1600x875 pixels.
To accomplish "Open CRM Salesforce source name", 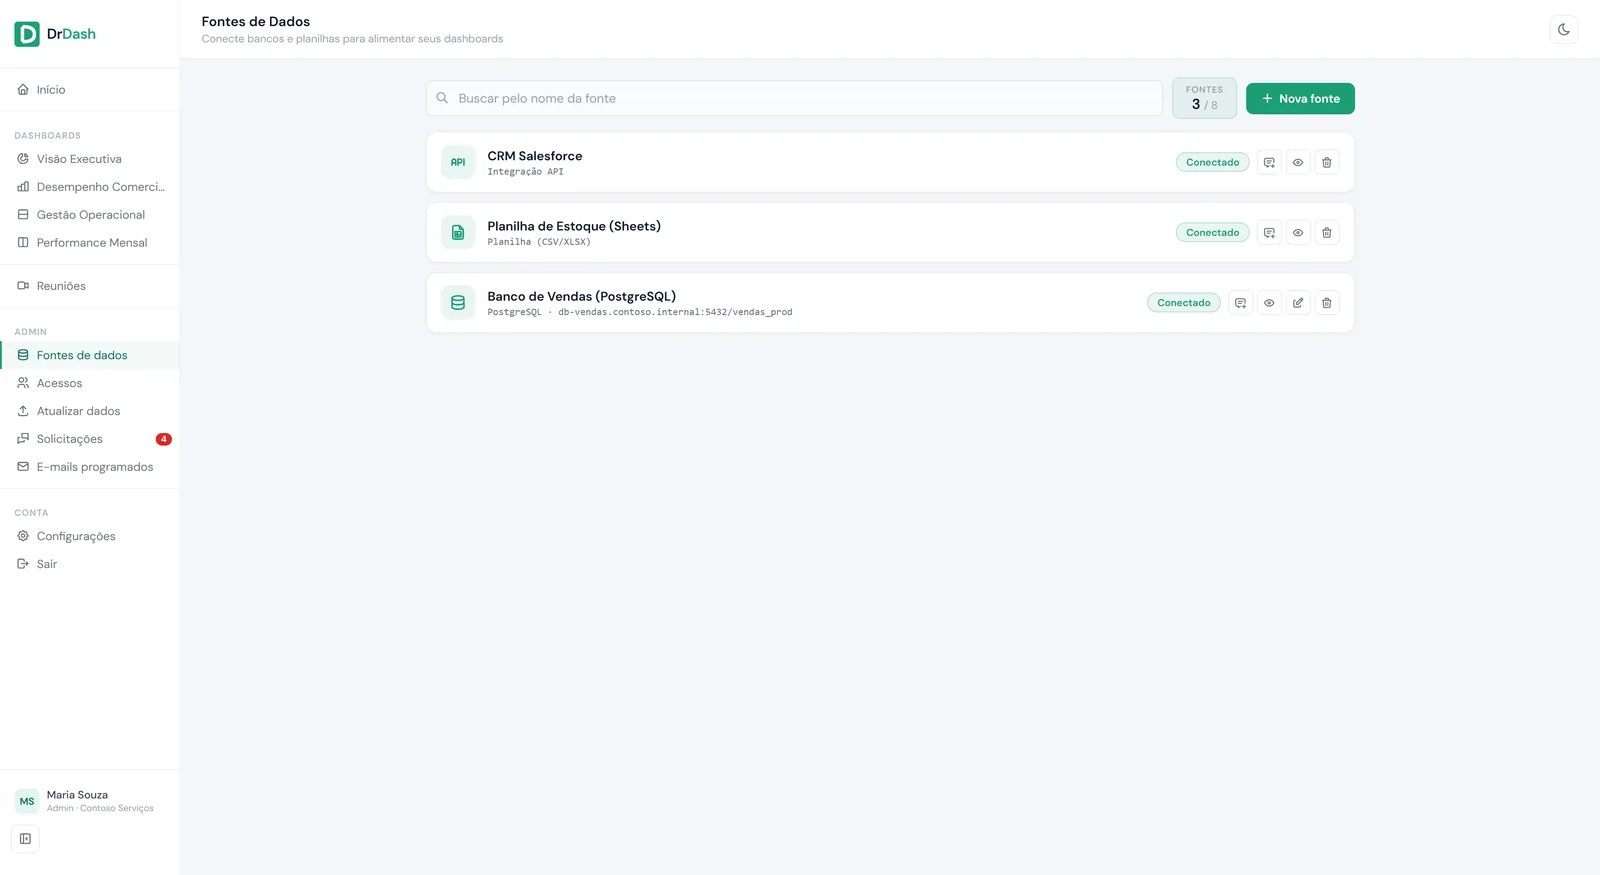I will 535,156.
